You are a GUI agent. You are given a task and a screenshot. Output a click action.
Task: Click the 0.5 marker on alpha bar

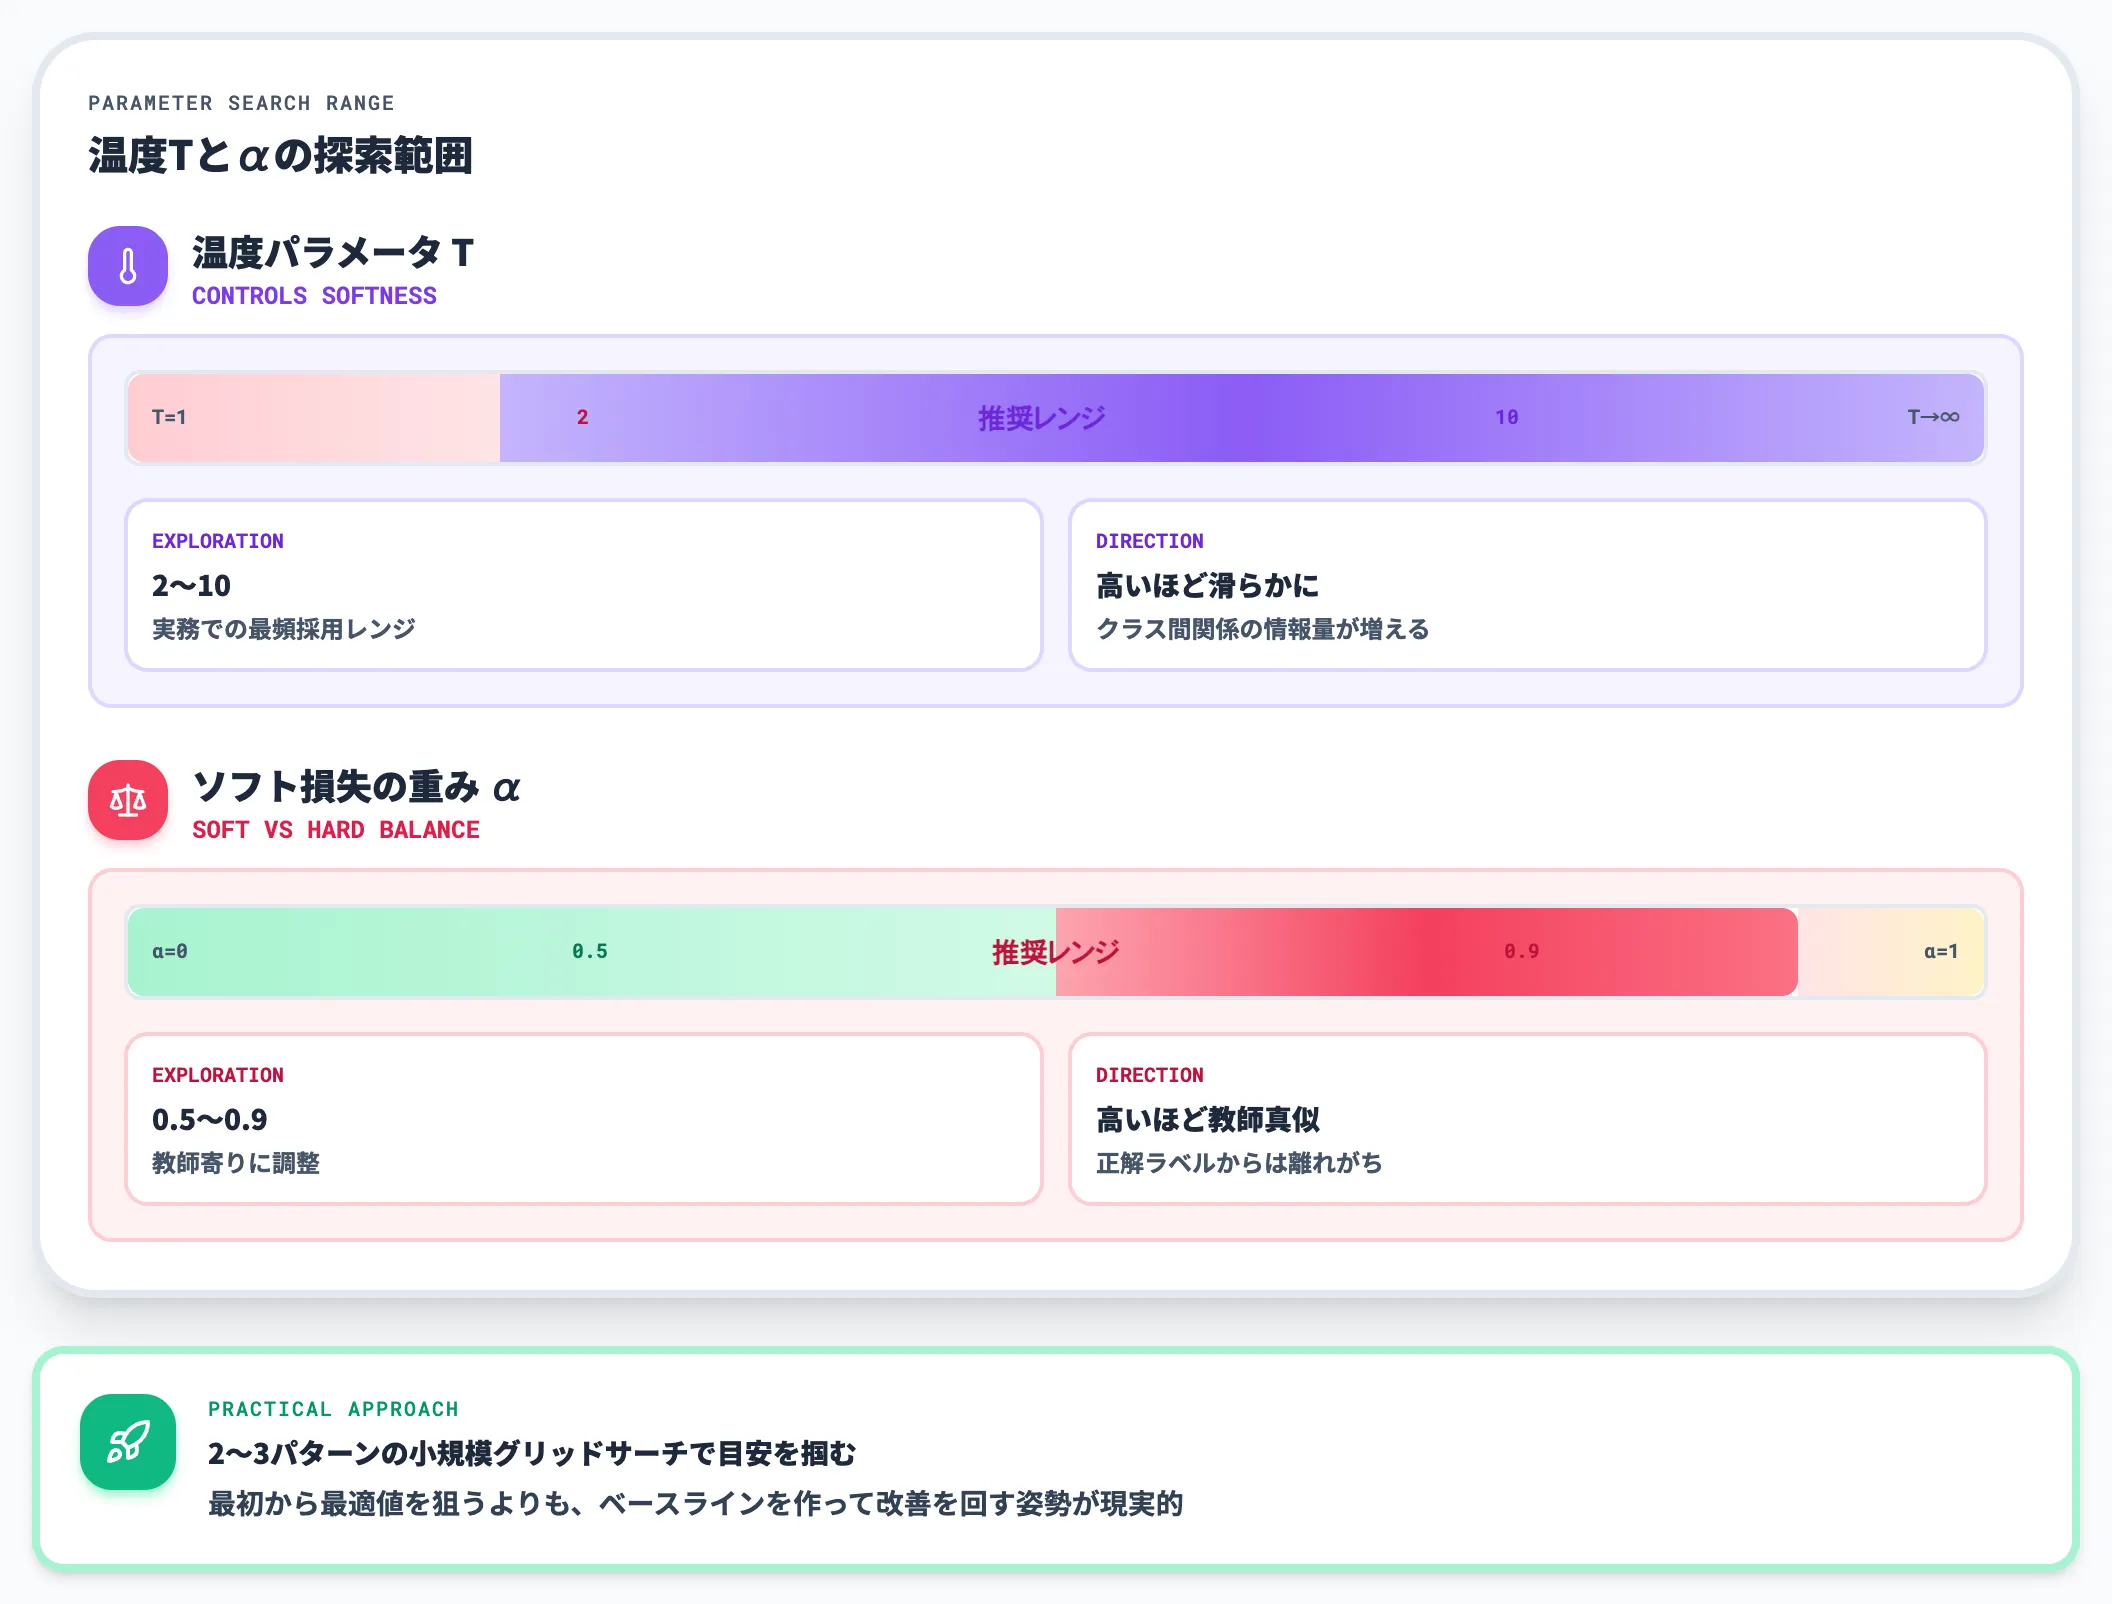point(590,951)
